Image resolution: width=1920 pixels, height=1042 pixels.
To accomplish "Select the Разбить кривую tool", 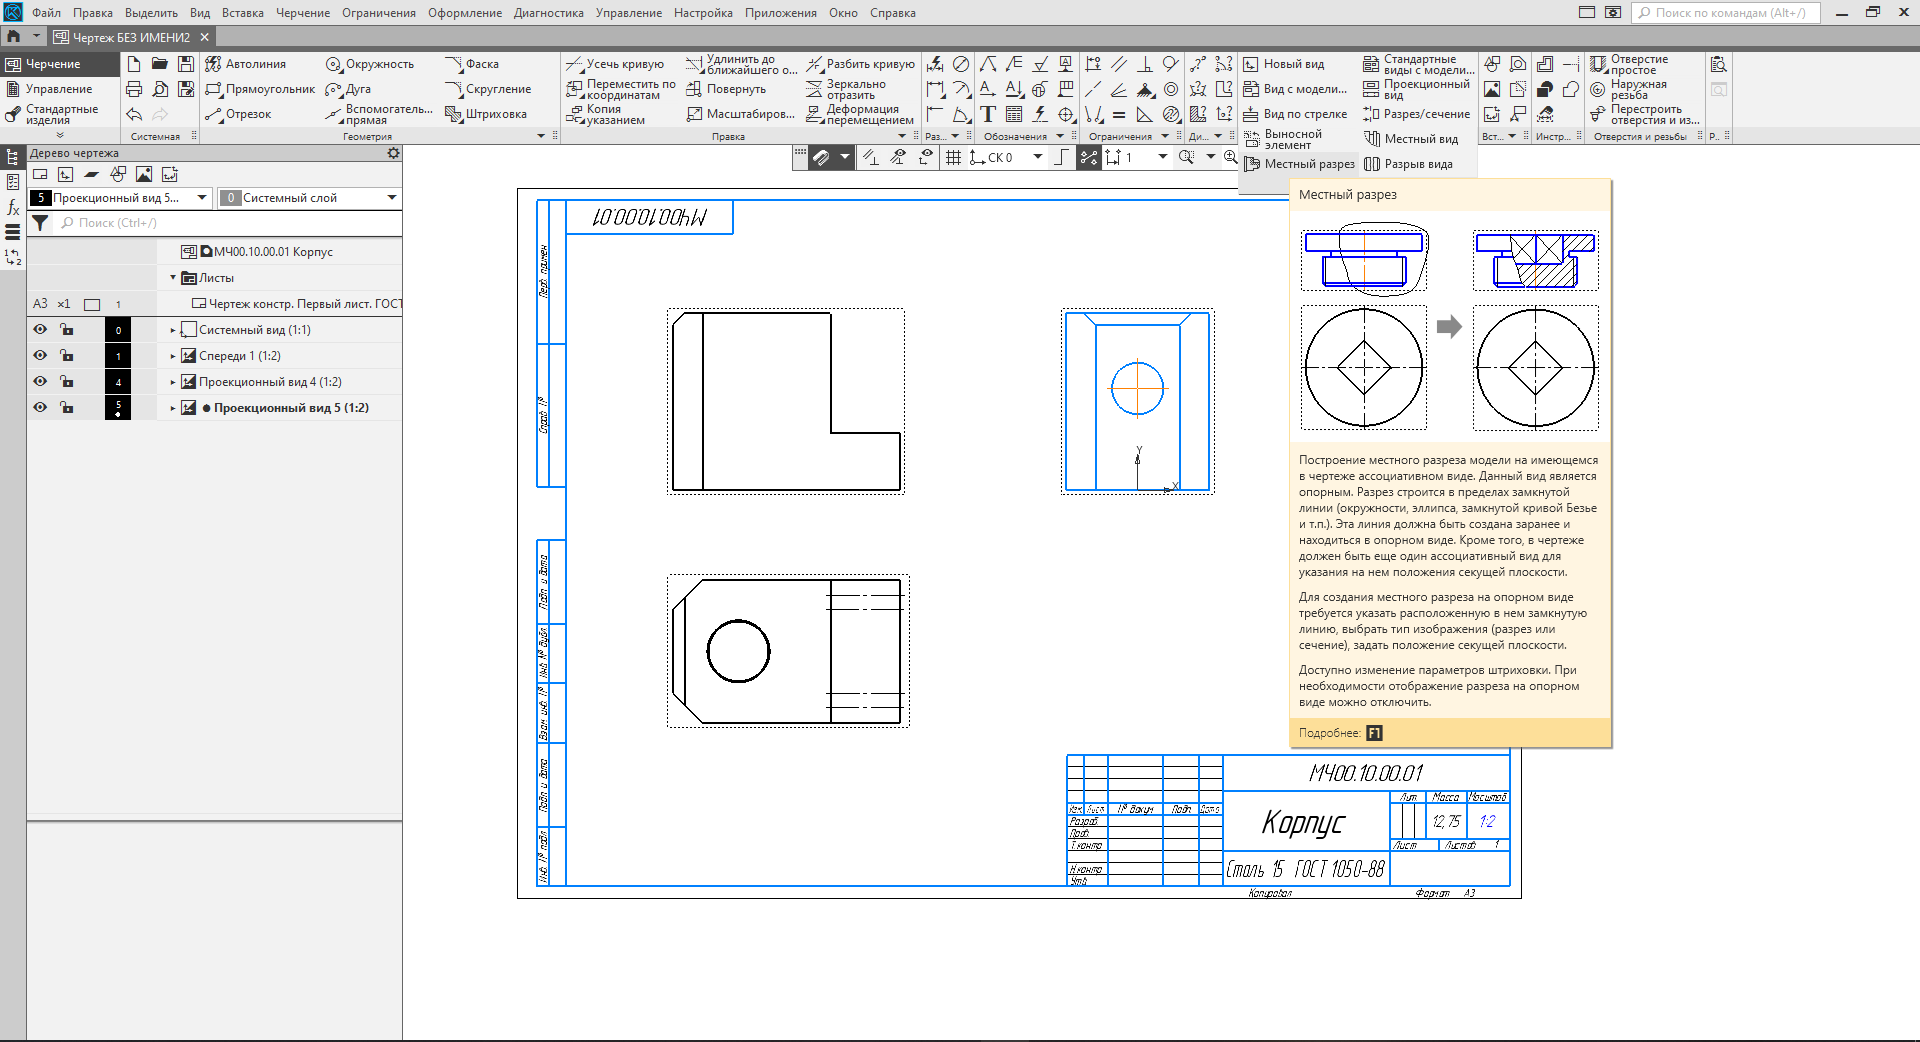I will click(x=861, y=64).
